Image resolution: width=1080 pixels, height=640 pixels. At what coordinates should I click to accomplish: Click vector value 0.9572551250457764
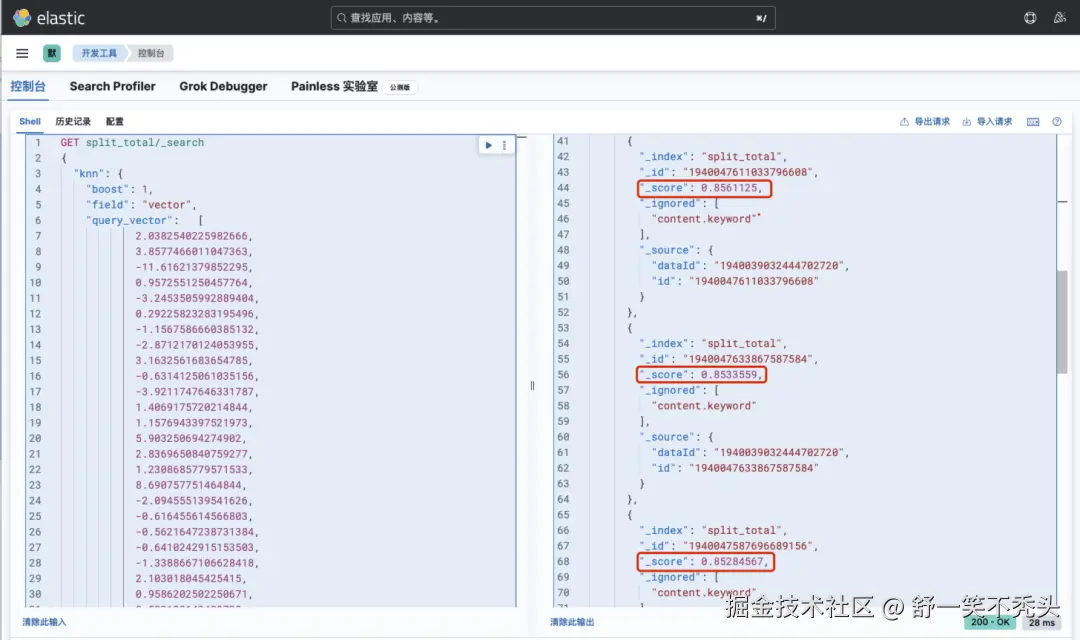[194, 282]
